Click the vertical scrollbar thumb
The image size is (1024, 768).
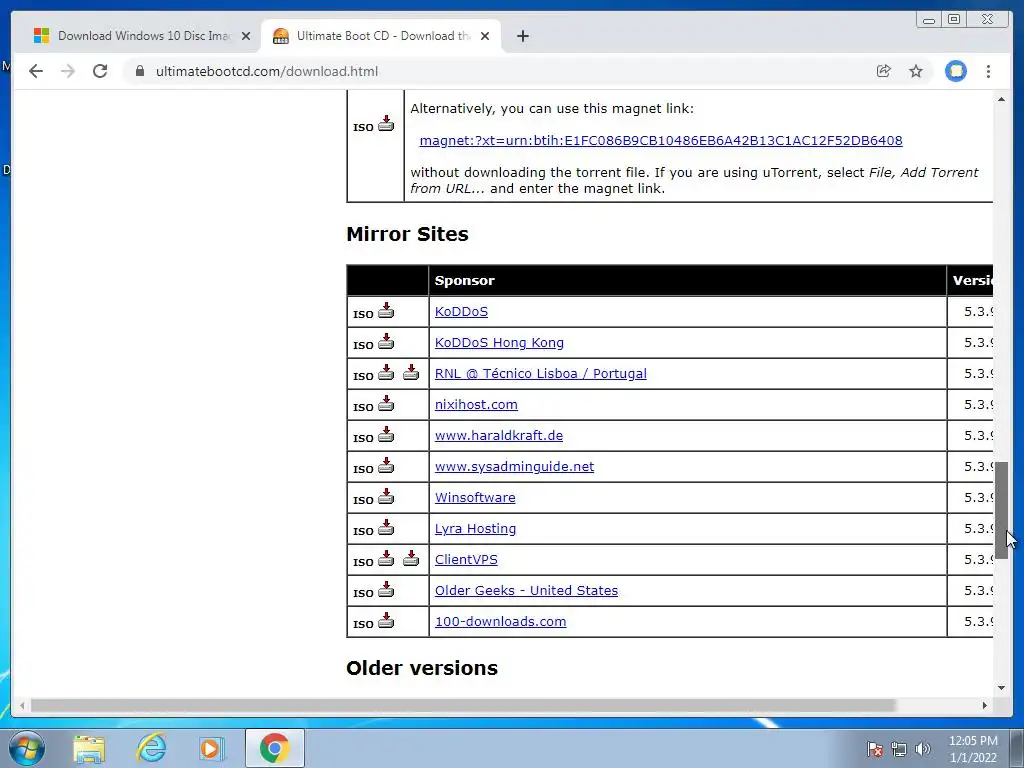pyautogui.click(x=1002, y=511)
